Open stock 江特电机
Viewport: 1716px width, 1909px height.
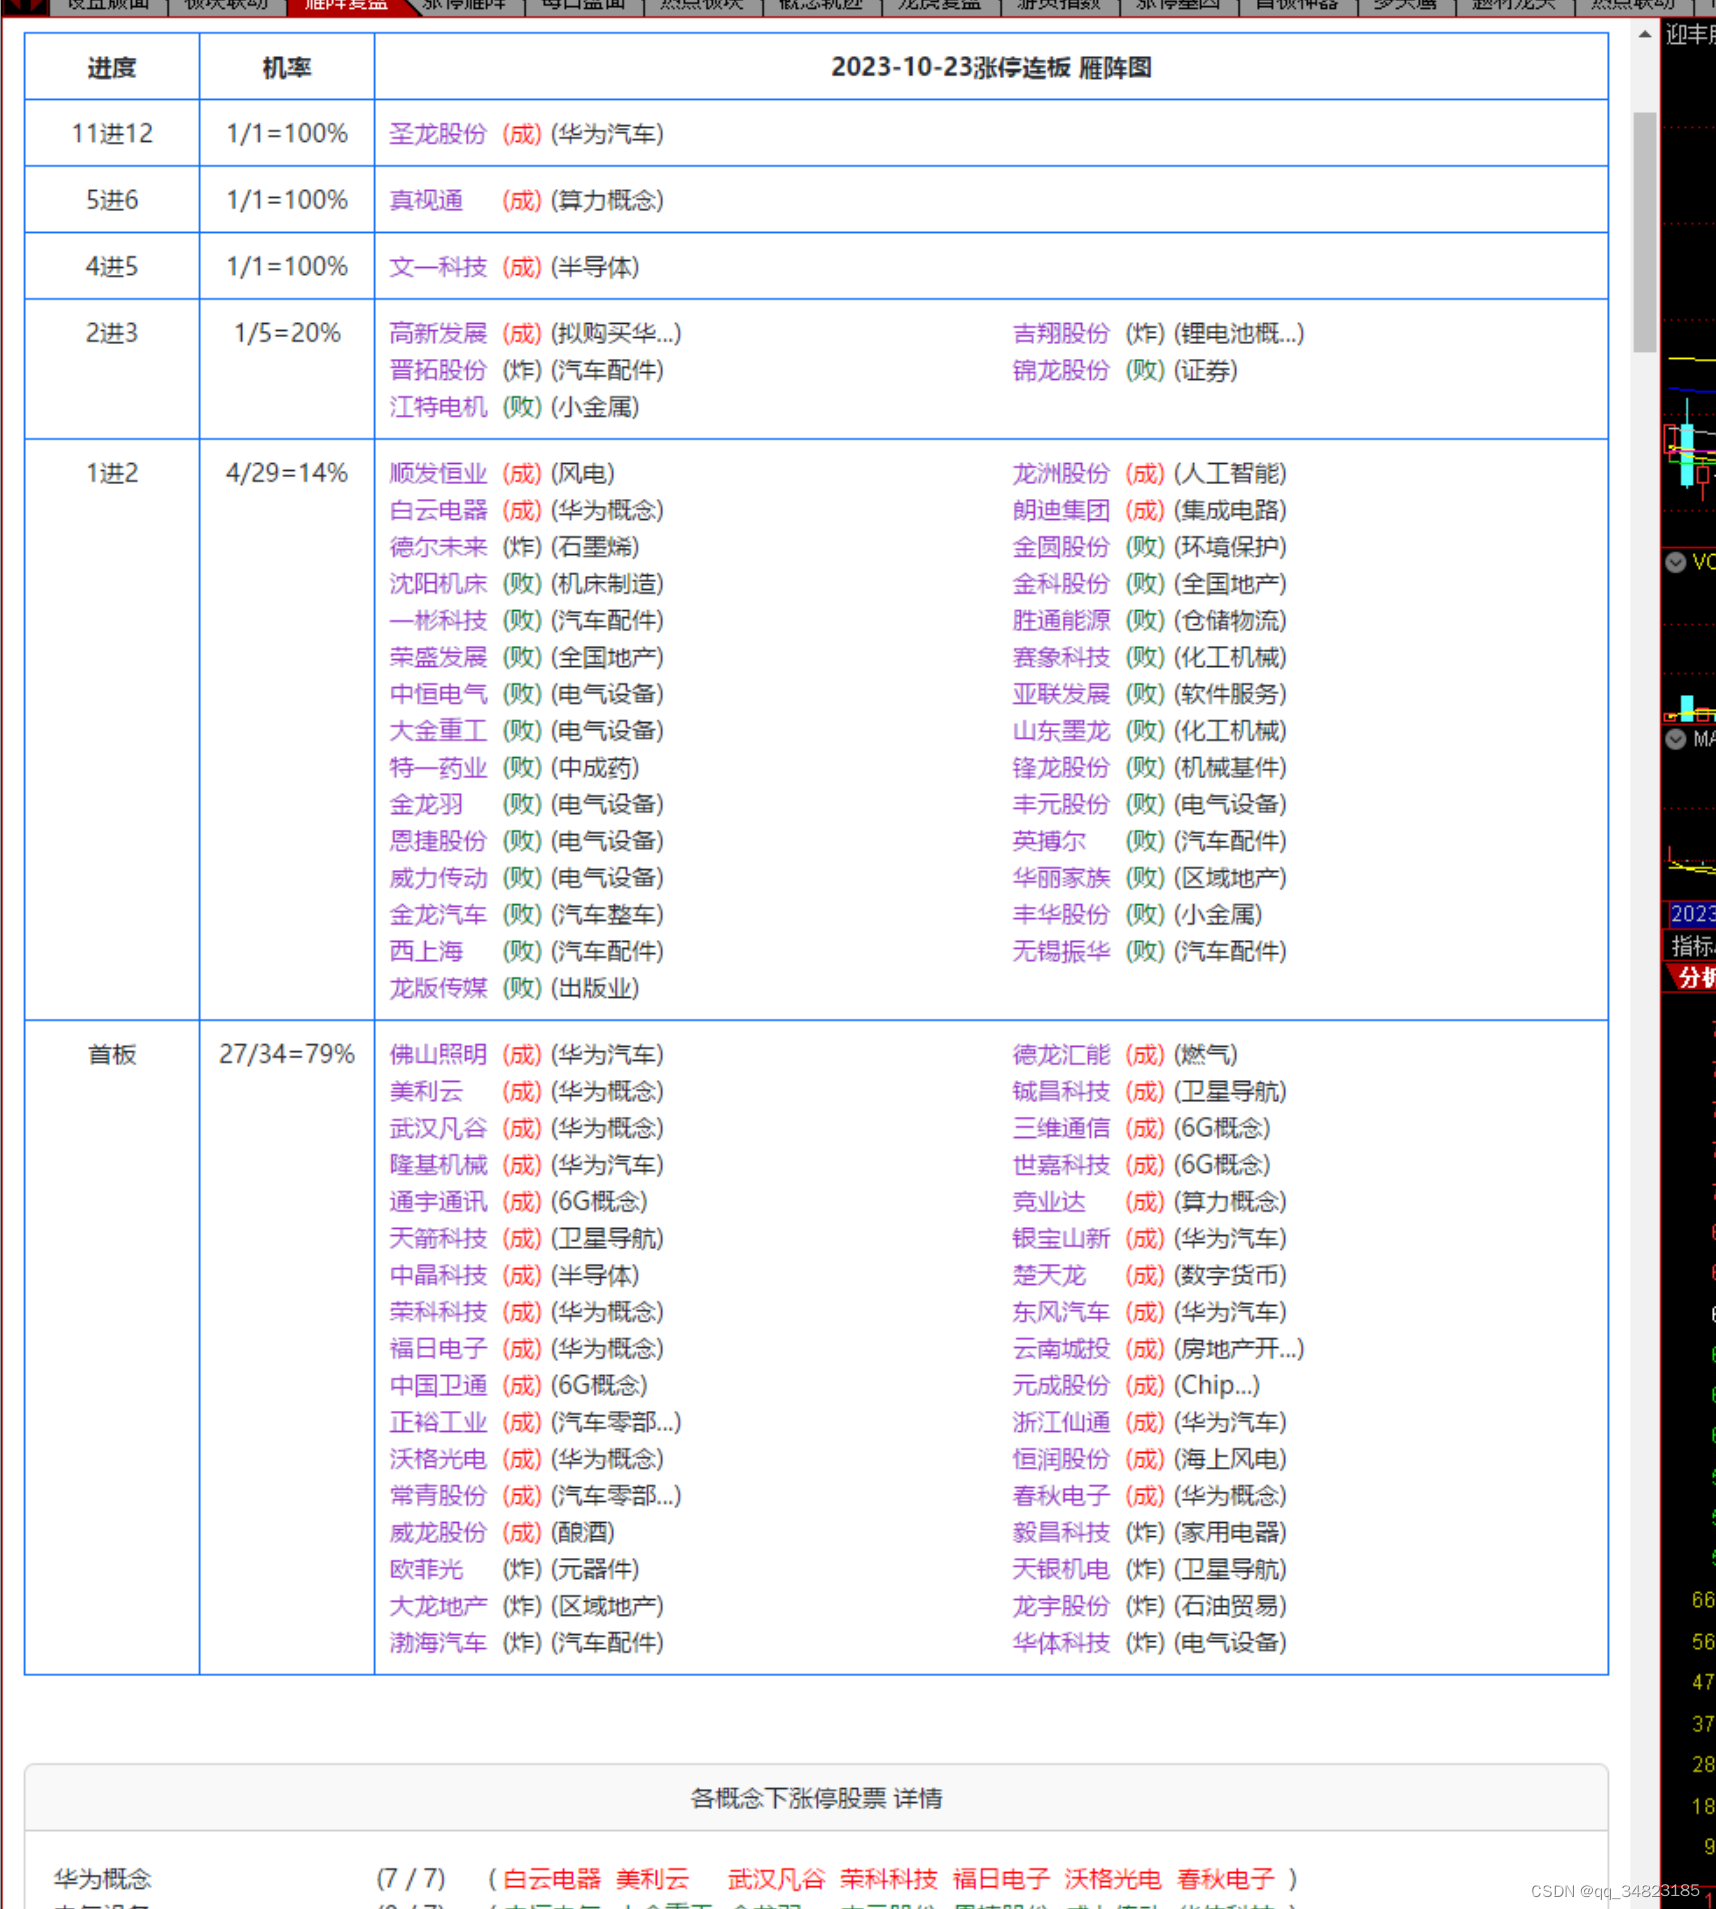pos(438,408)
